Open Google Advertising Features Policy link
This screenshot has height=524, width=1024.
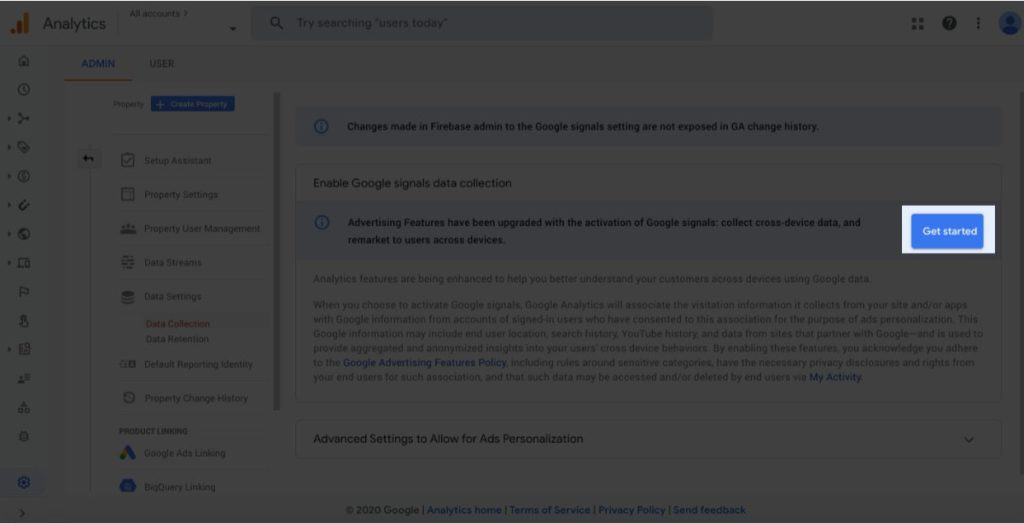coord(424,362)
